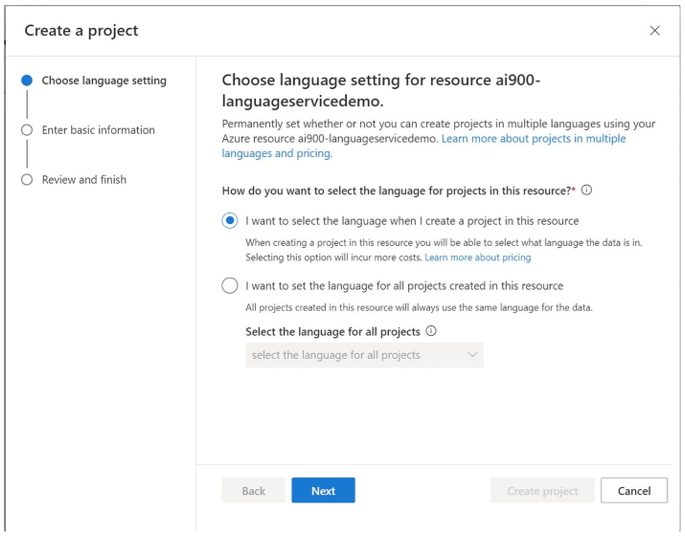Go to Review and finish step label
Screen dimensions: 685x539
point(84,180)
